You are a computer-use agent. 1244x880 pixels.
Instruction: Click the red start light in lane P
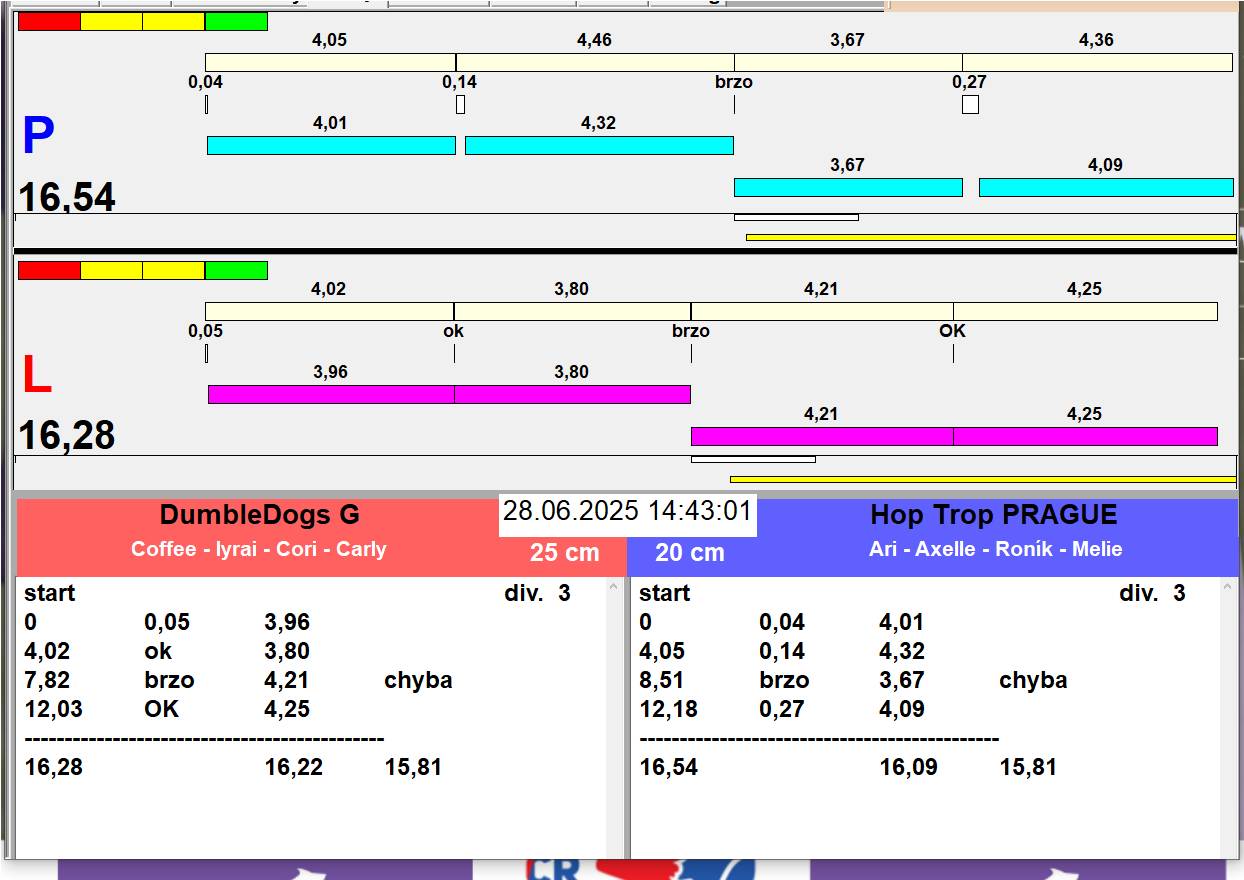[x=49, y=21]
